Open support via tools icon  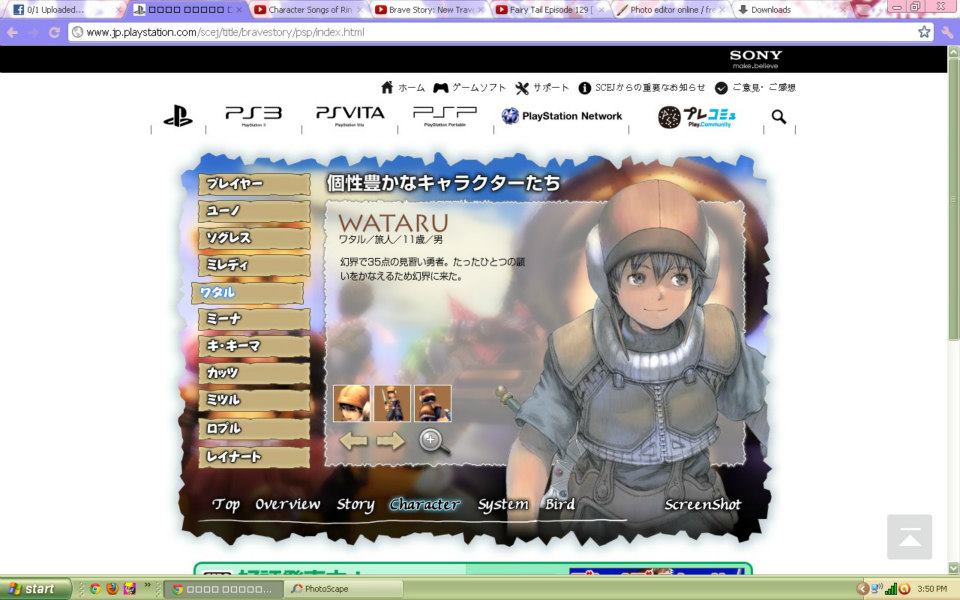pos(542,88)
